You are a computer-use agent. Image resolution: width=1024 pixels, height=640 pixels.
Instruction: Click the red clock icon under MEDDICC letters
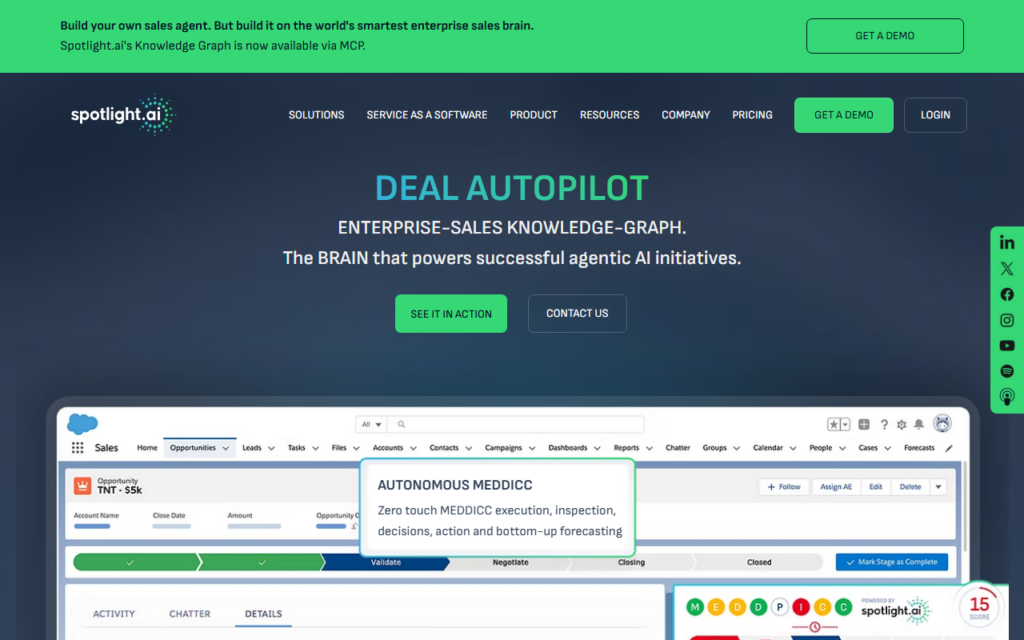(x=814, y=627)
